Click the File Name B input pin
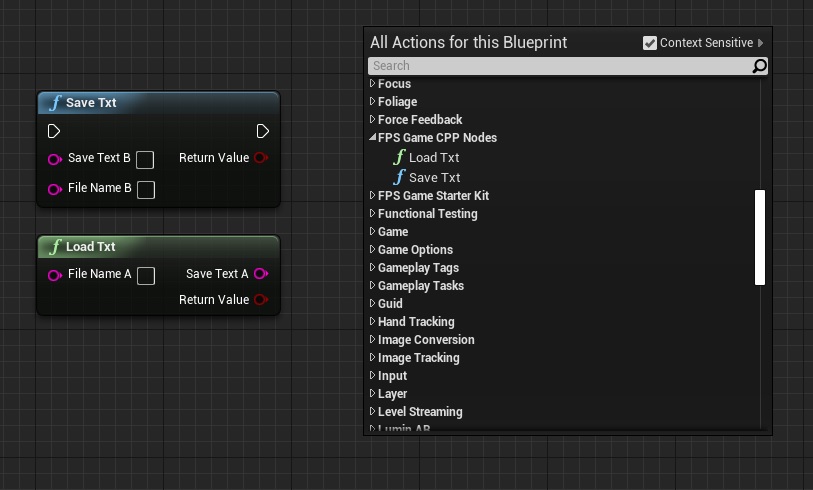This screenshot has width=813, height=490. [54, 190]
